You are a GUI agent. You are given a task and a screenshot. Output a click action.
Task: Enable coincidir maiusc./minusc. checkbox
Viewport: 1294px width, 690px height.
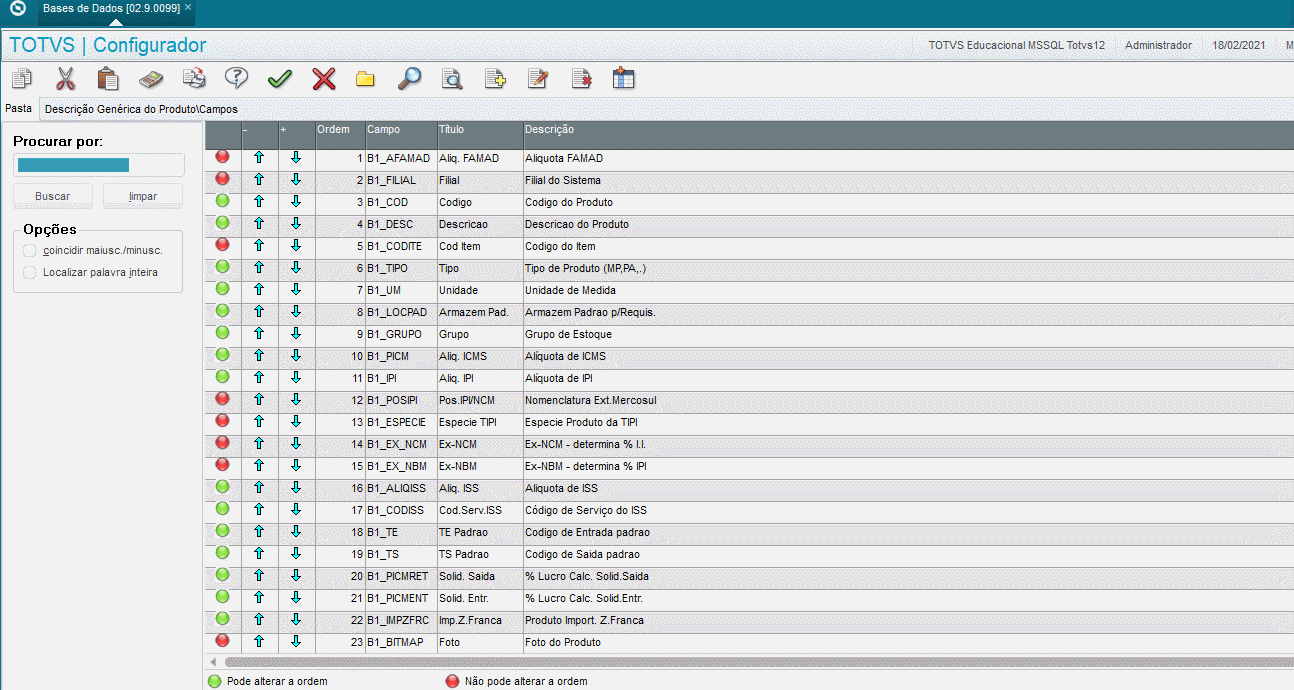coord(30,250)
